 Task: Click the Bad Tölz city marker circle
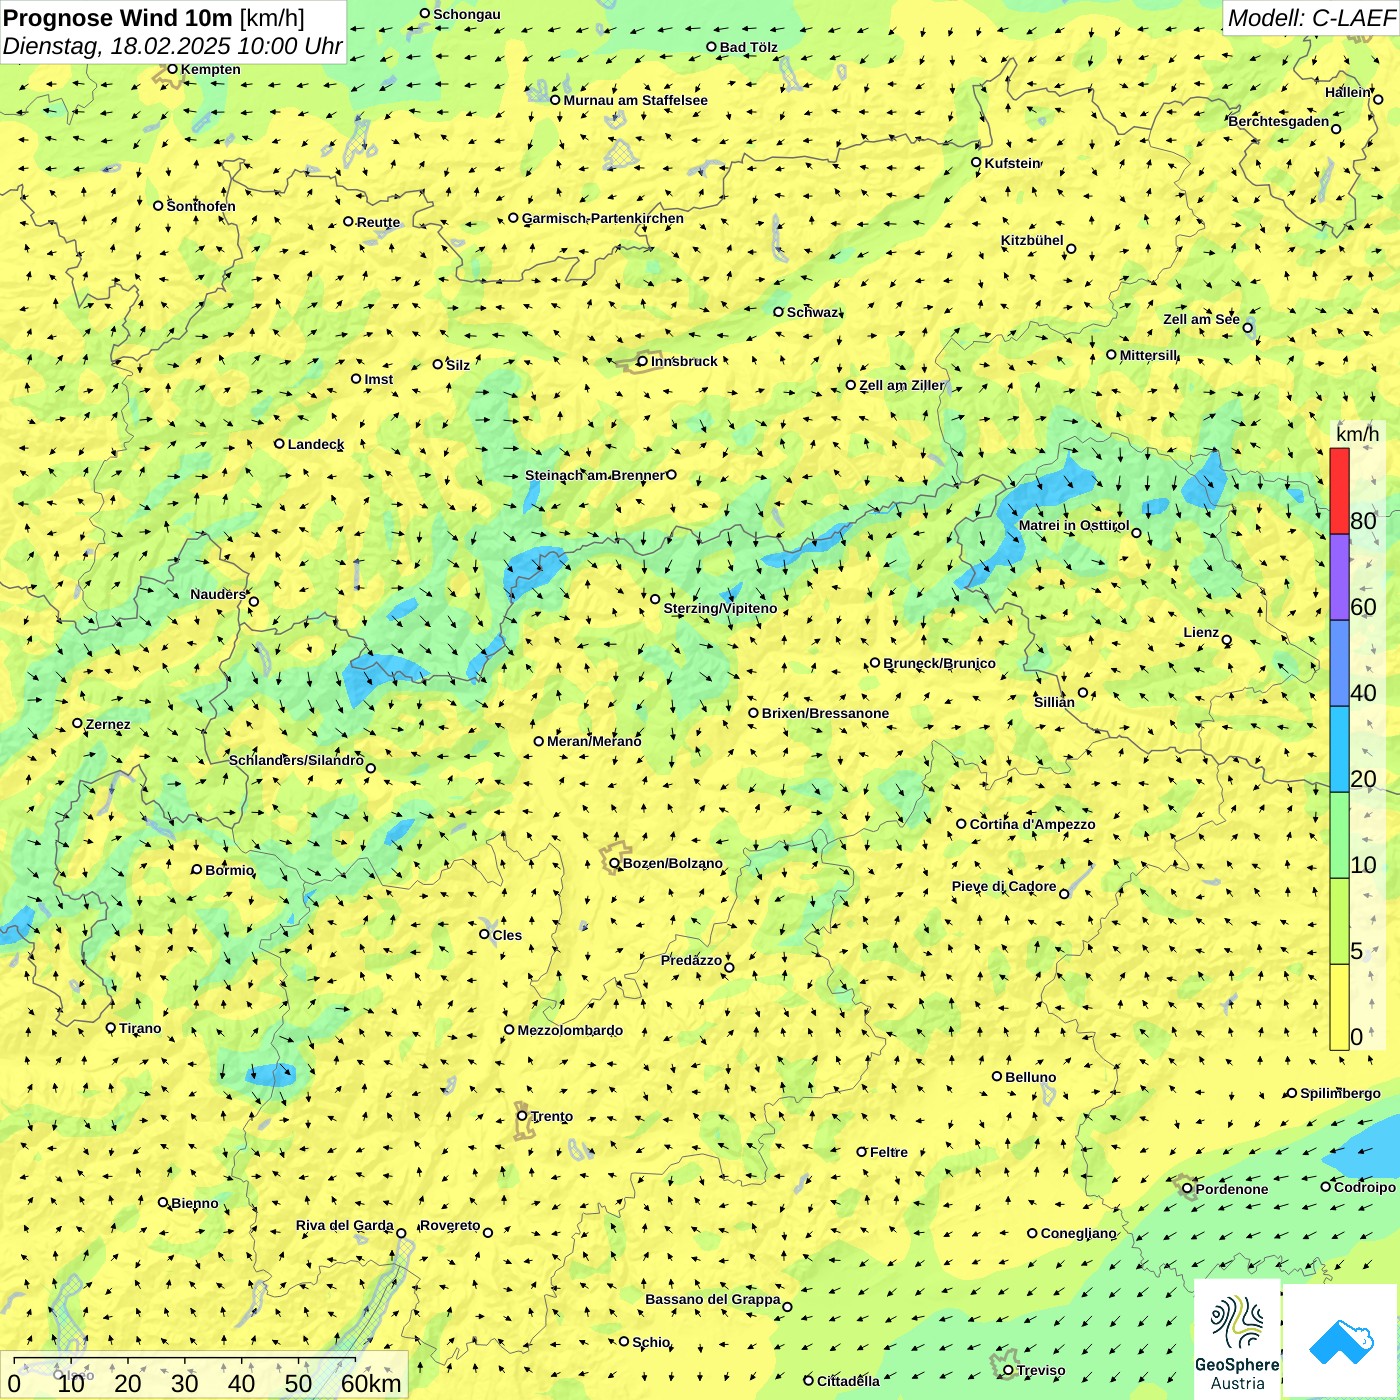click(711, 46)
